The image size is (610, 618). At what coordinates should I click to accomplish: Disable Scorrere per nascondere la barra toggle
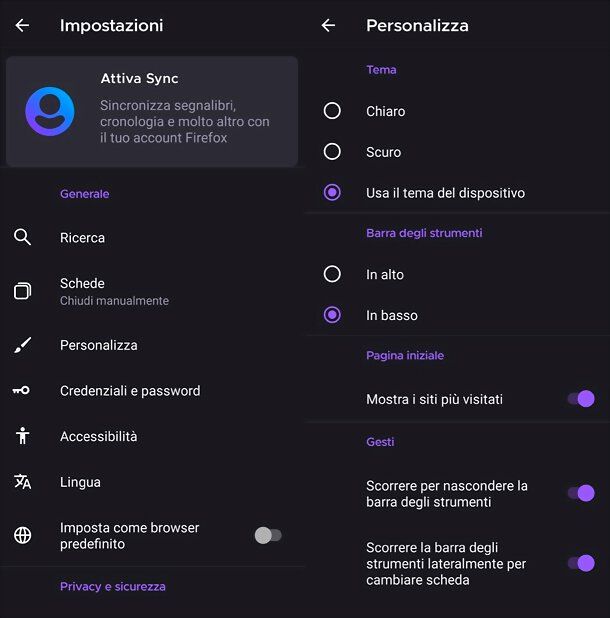pyautogui.click(x=581, y=493)
